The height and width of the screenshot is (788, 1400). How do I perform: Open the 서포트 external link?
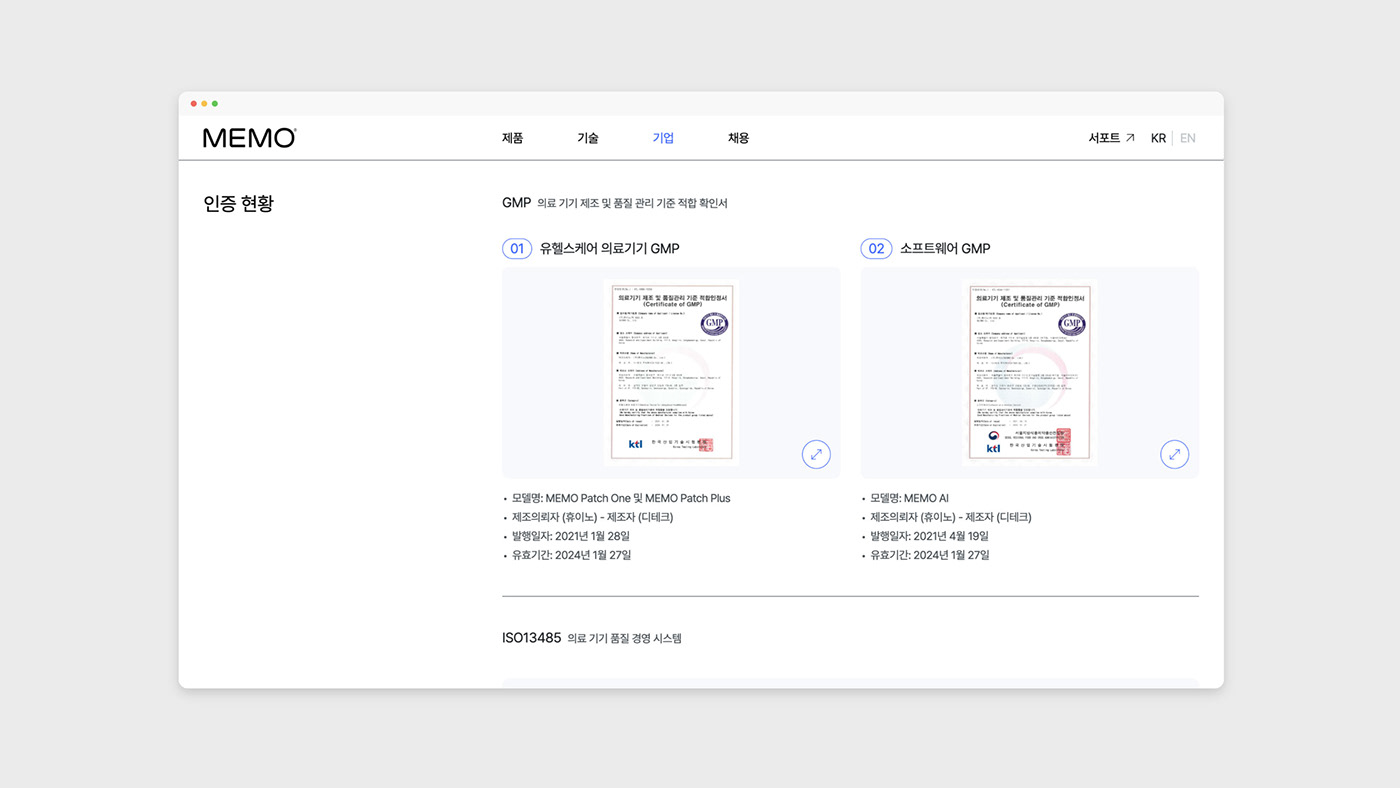pos(1112,138)
